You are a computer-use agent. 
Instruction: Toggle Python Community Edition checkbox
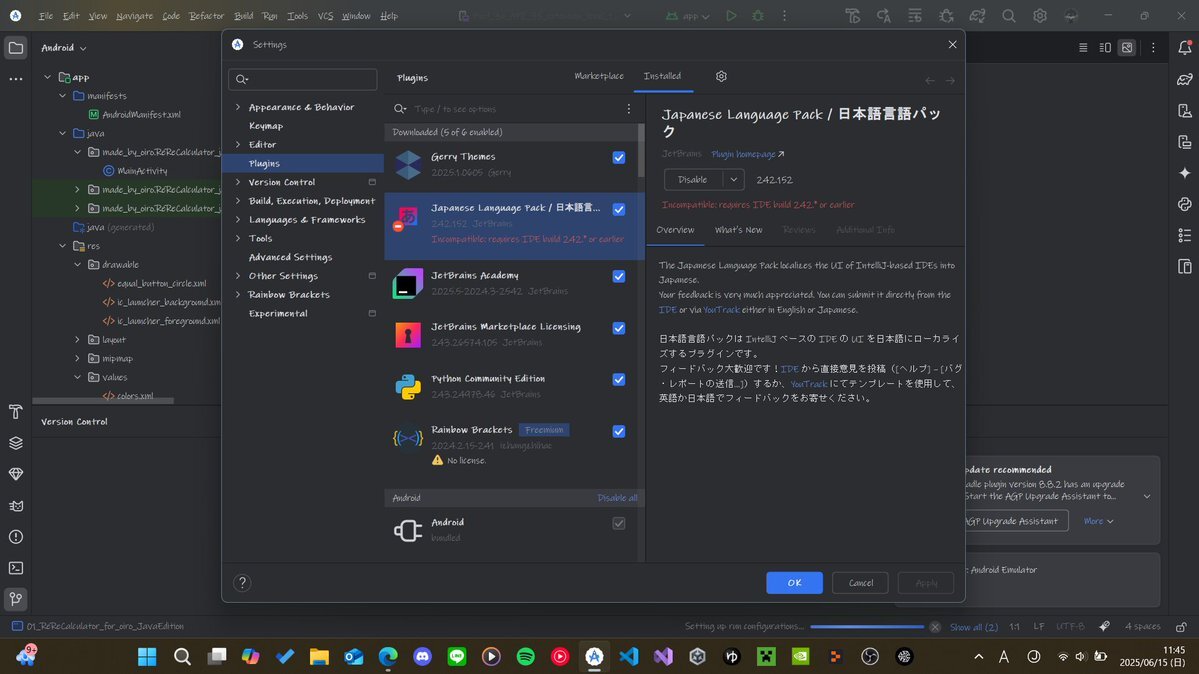pyautogui.click(x=619, y=379)
